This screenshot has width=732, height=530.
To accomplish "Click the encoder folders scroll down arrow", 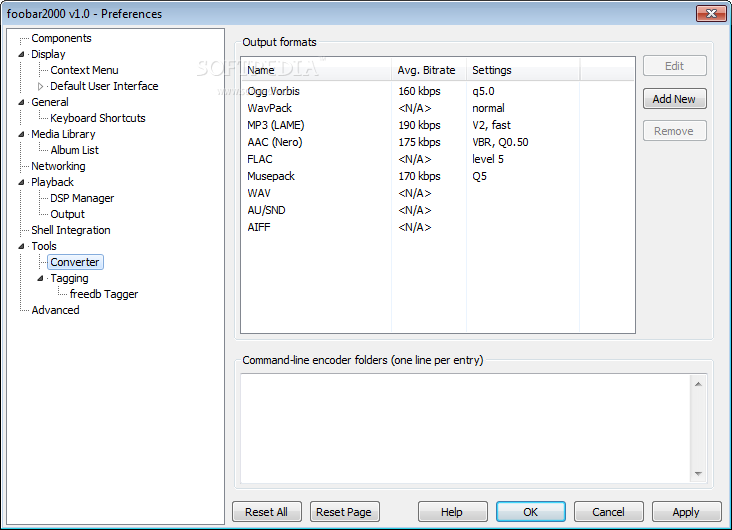I will (x=698, y=473).
